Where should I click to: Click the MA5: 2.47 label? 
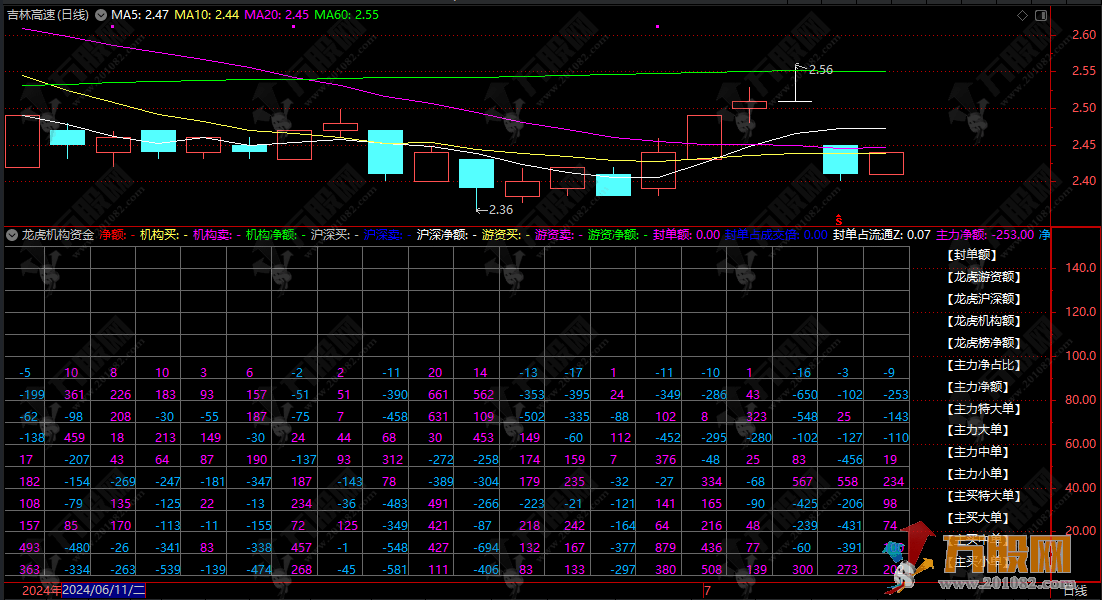click(140, 15)
